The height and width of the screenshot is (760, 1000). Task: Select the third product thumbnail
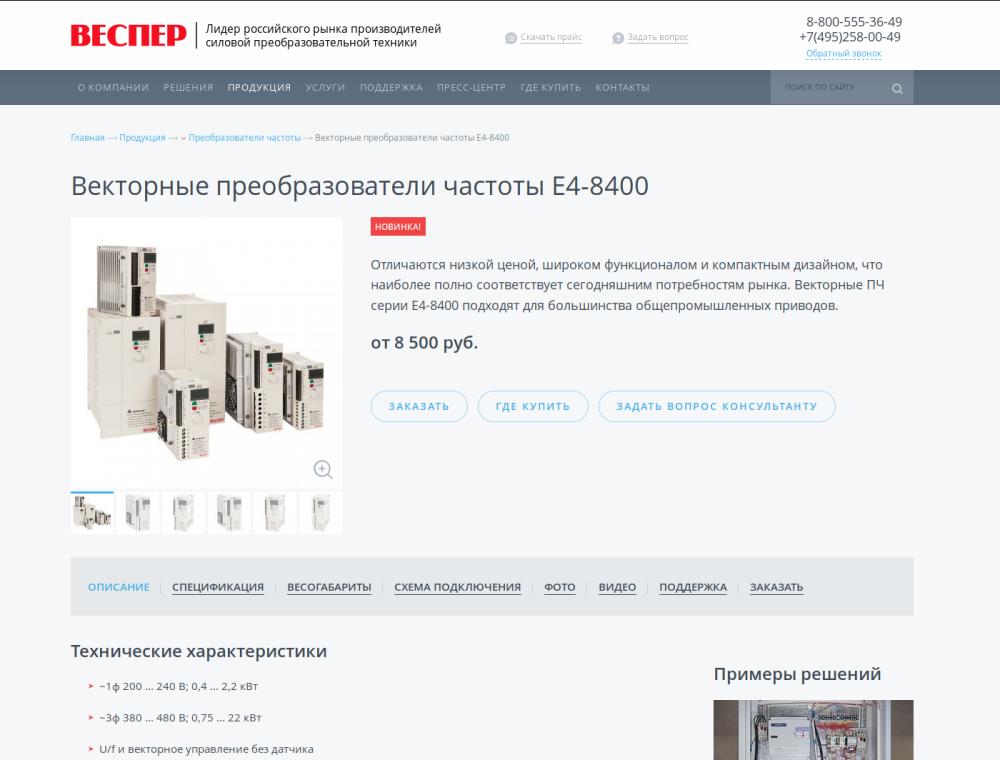[x=184, y=513]
